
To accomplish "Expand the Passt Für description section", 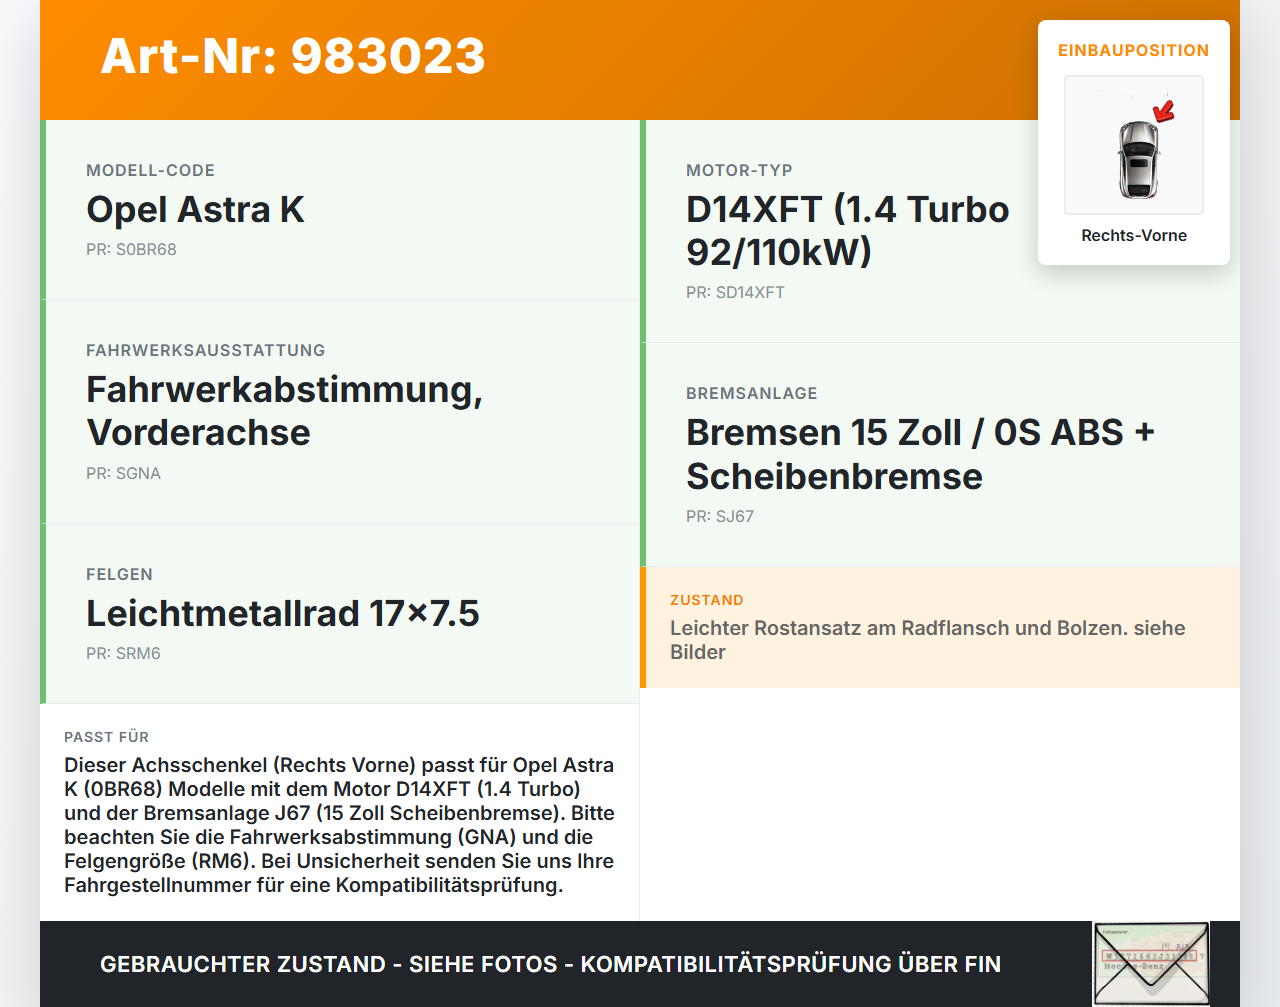I will (340, 810).
